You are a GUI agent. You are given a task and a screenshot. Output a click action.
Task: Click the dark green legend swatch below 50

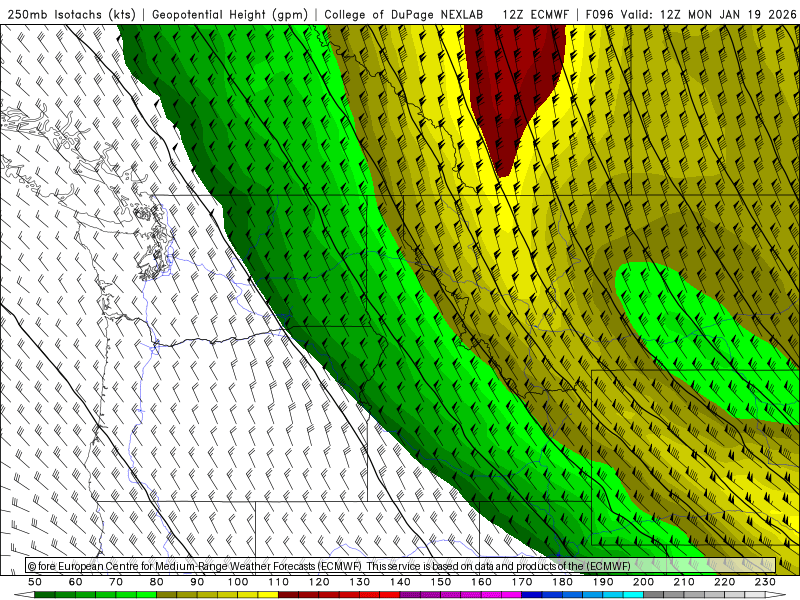pyautogui.click(x=45, y=595)
